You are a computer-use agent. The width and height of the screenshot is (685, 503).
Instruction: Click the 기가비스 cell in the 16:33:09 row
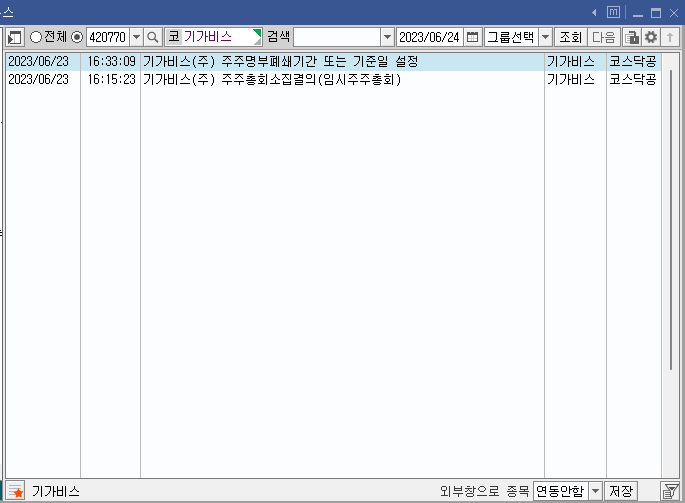[575, 62]
